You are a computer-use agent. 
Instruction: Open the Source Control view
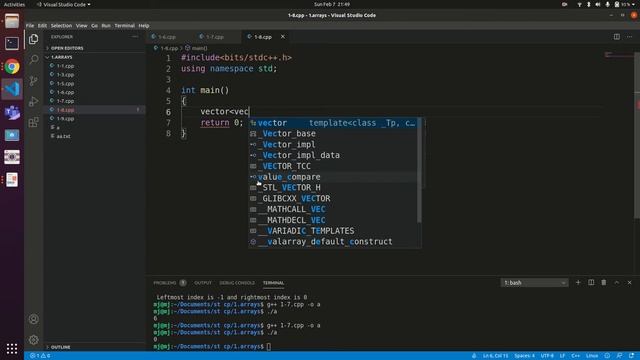(x=33, y=80)
